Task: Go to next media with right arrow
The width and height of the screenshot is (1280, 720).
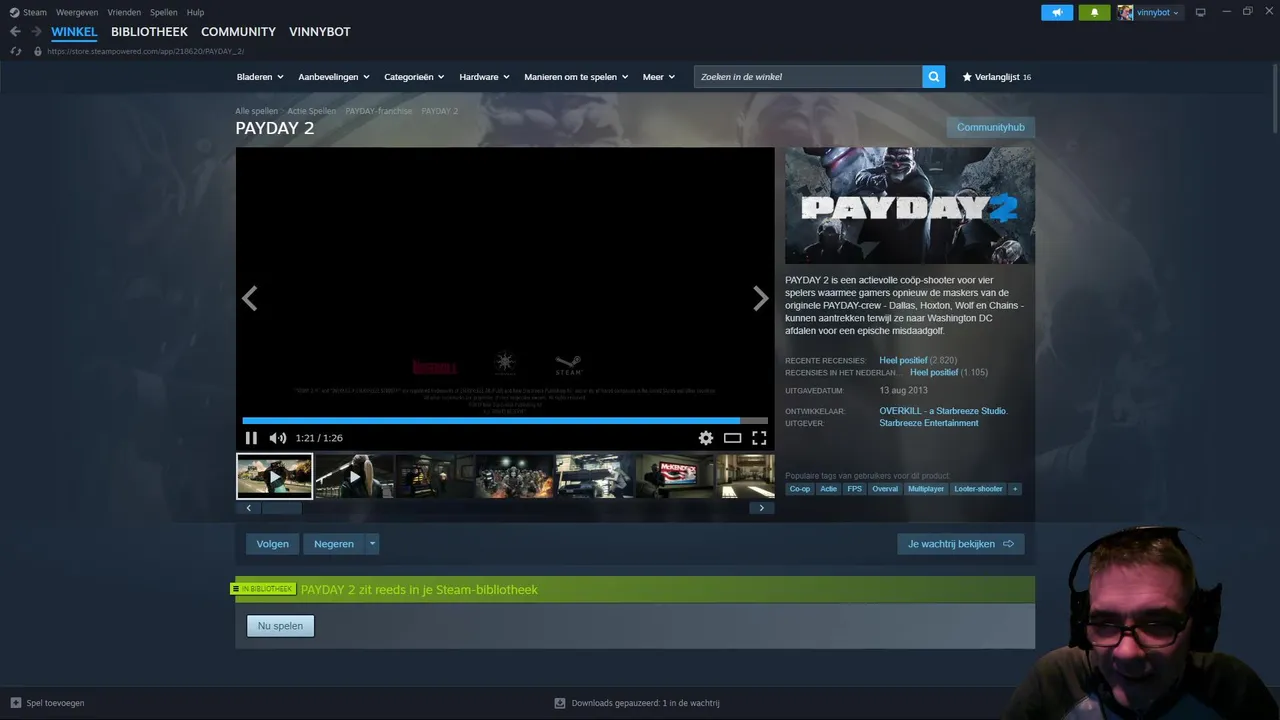Action: point(761,298)
